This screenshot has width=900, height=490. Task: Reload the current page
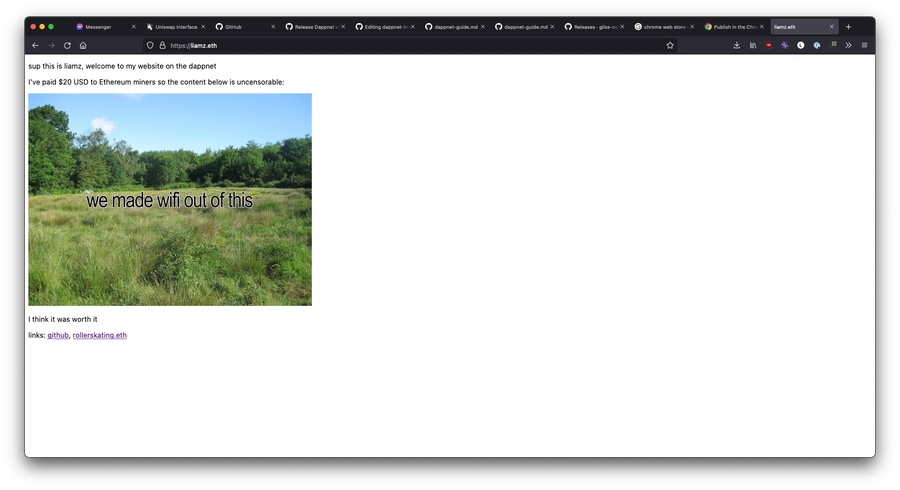67,45
